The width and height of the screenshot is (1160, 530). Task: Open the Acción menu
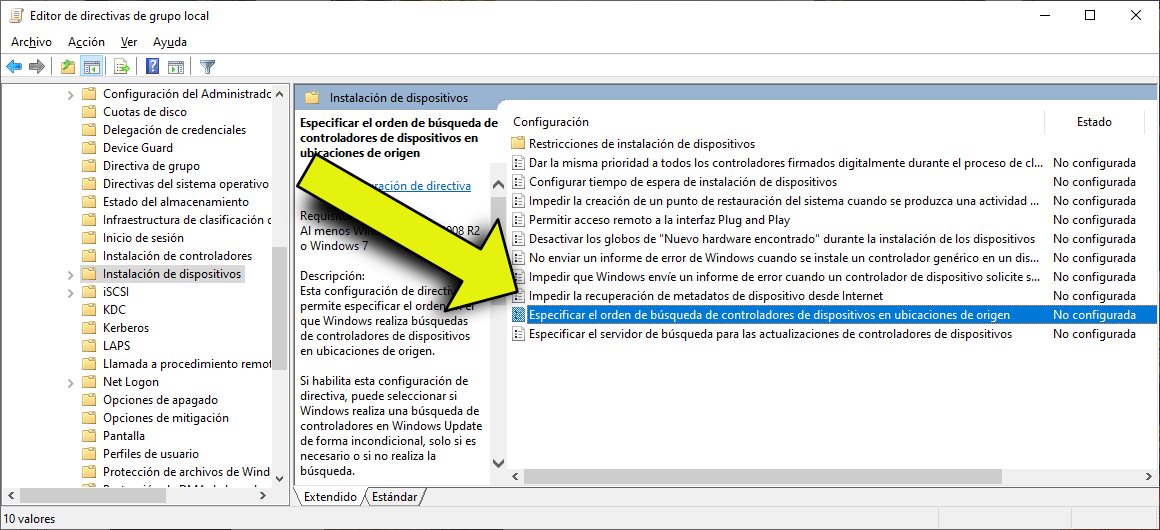(87, 42)
